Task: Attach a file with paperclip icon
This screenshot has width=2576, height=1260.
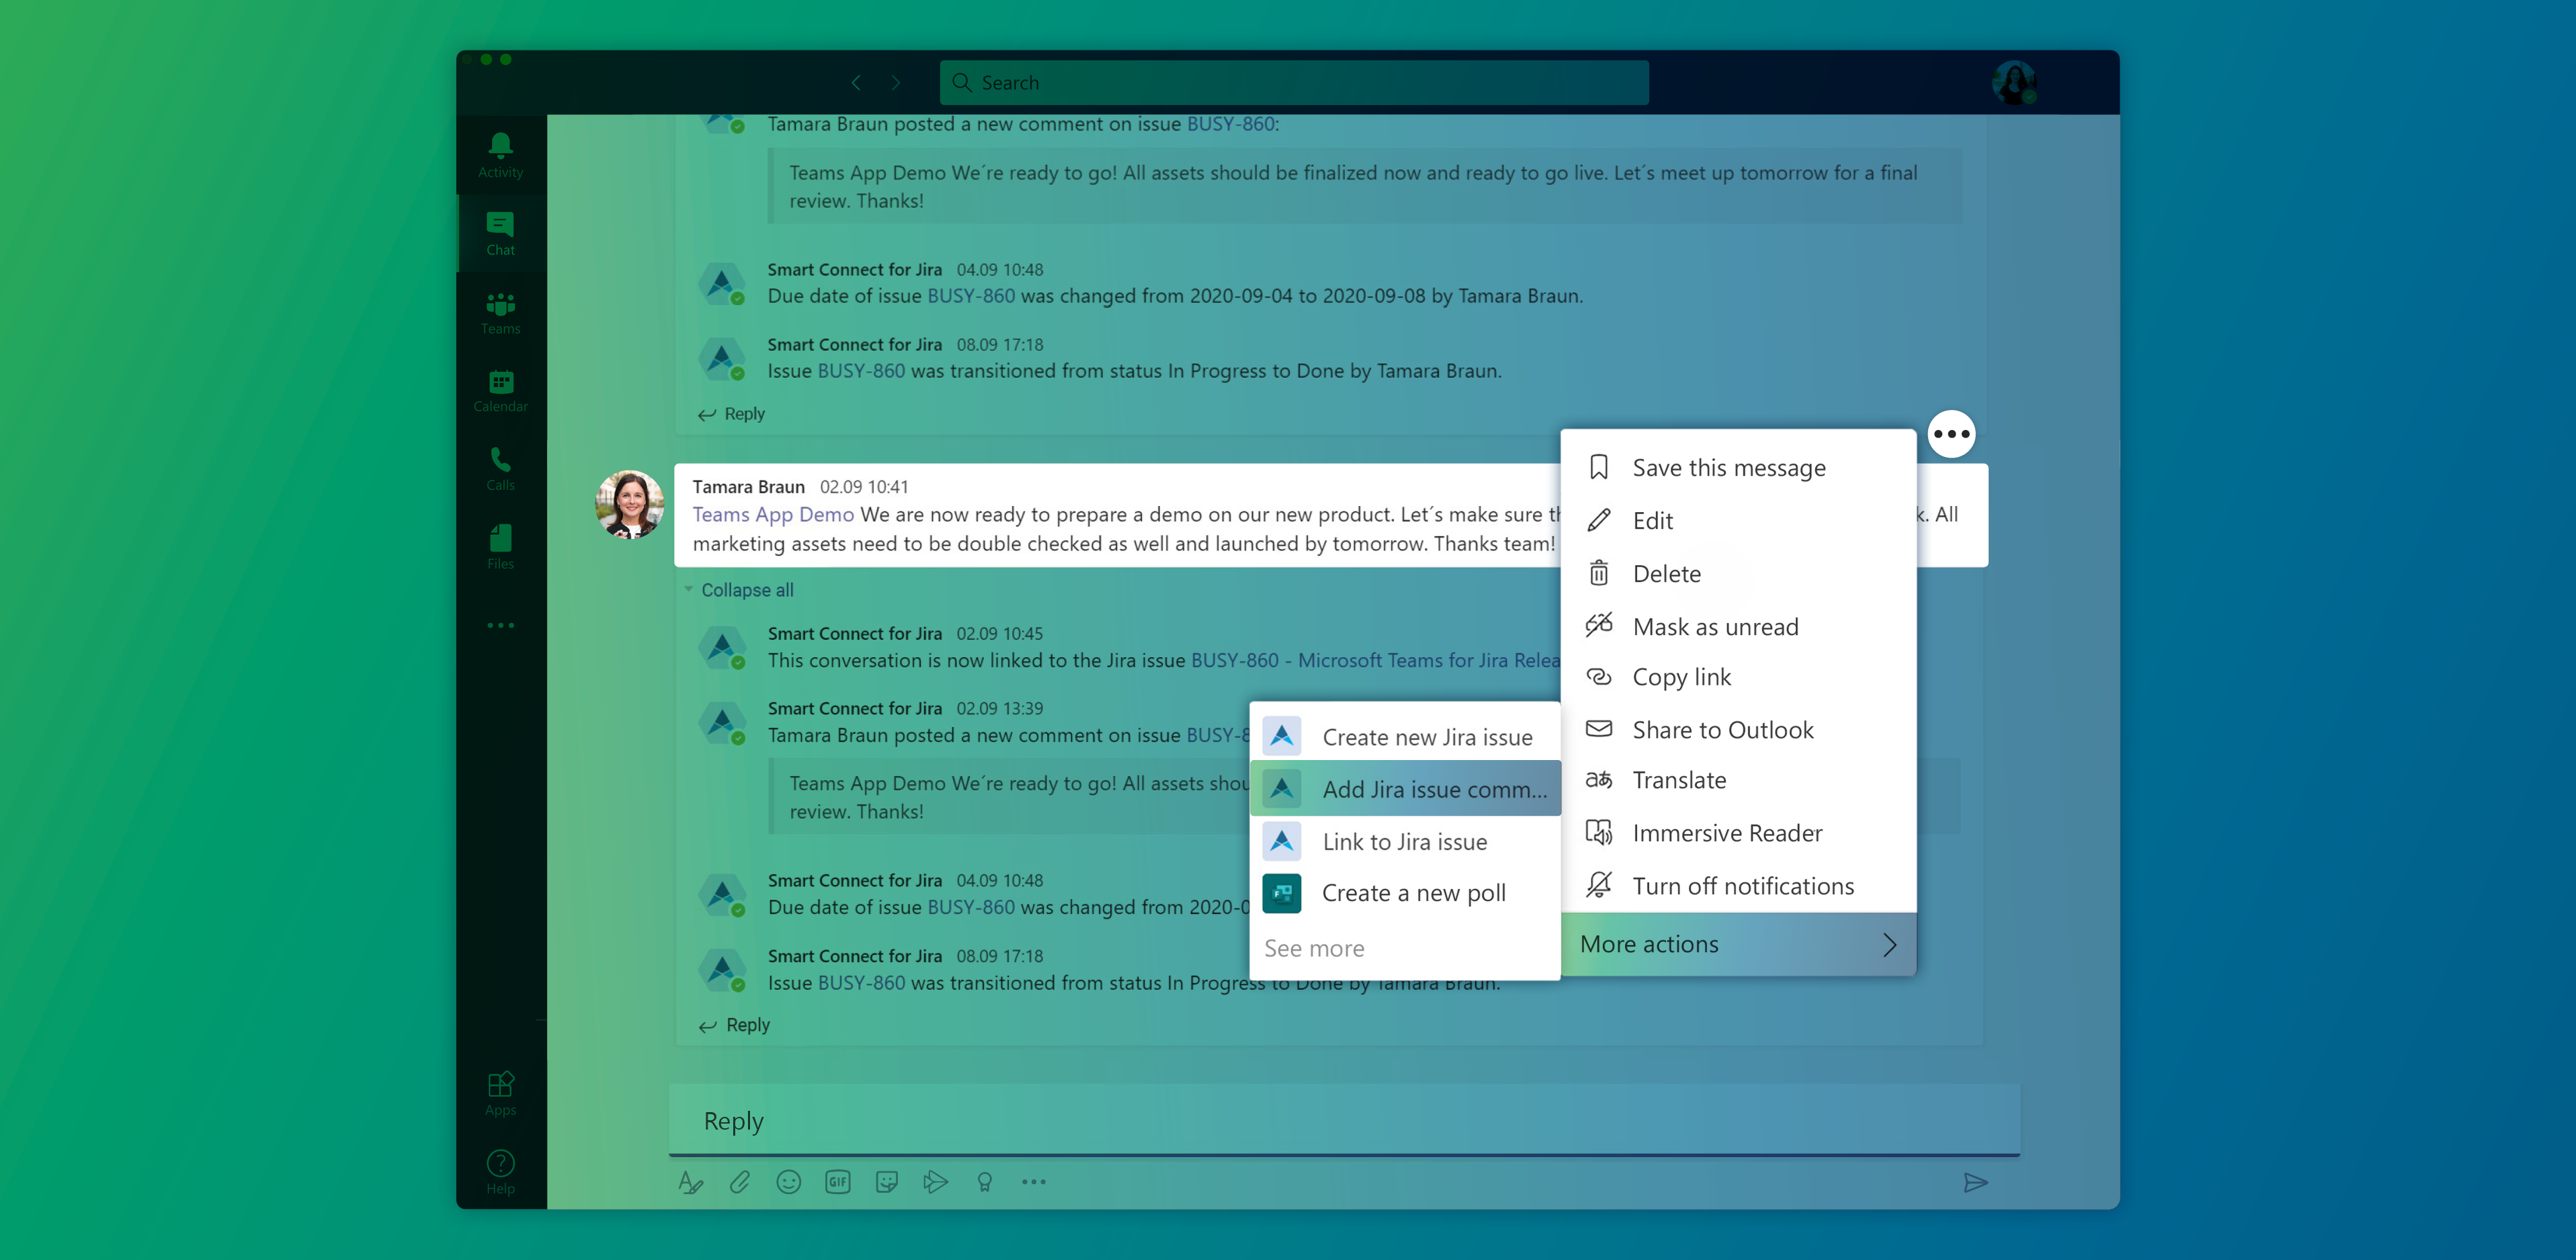Action: coord(739,1182)
